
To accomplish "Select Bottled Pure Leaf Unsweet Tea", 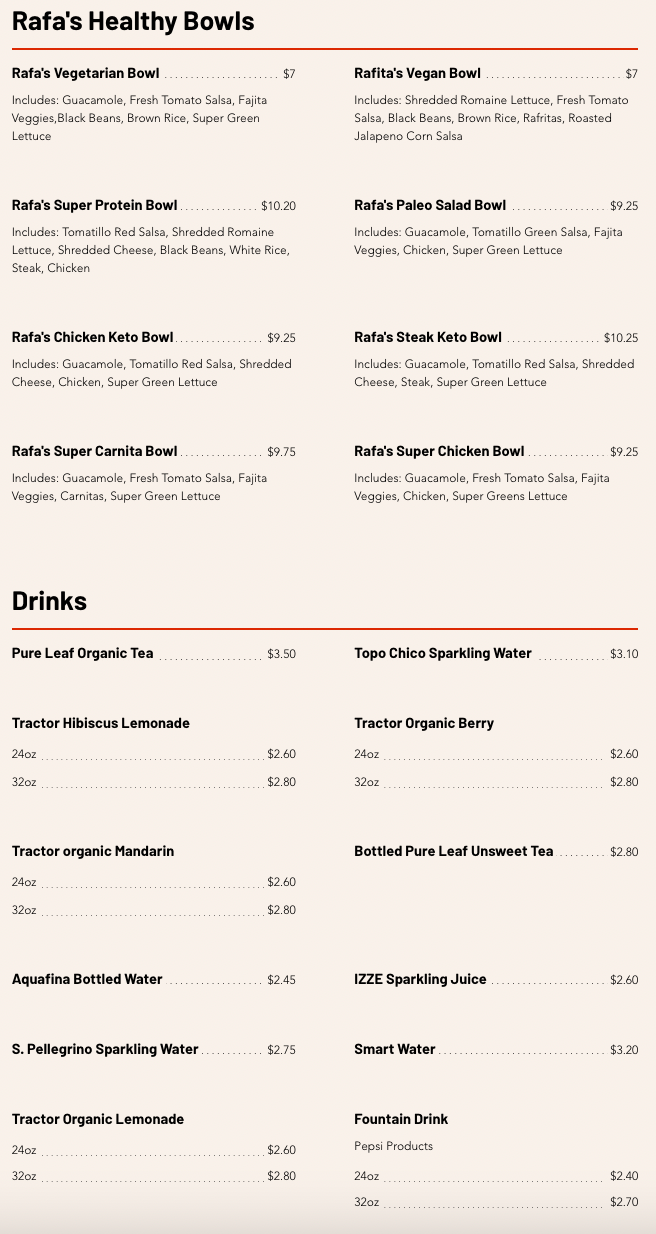I will [453, 851].
